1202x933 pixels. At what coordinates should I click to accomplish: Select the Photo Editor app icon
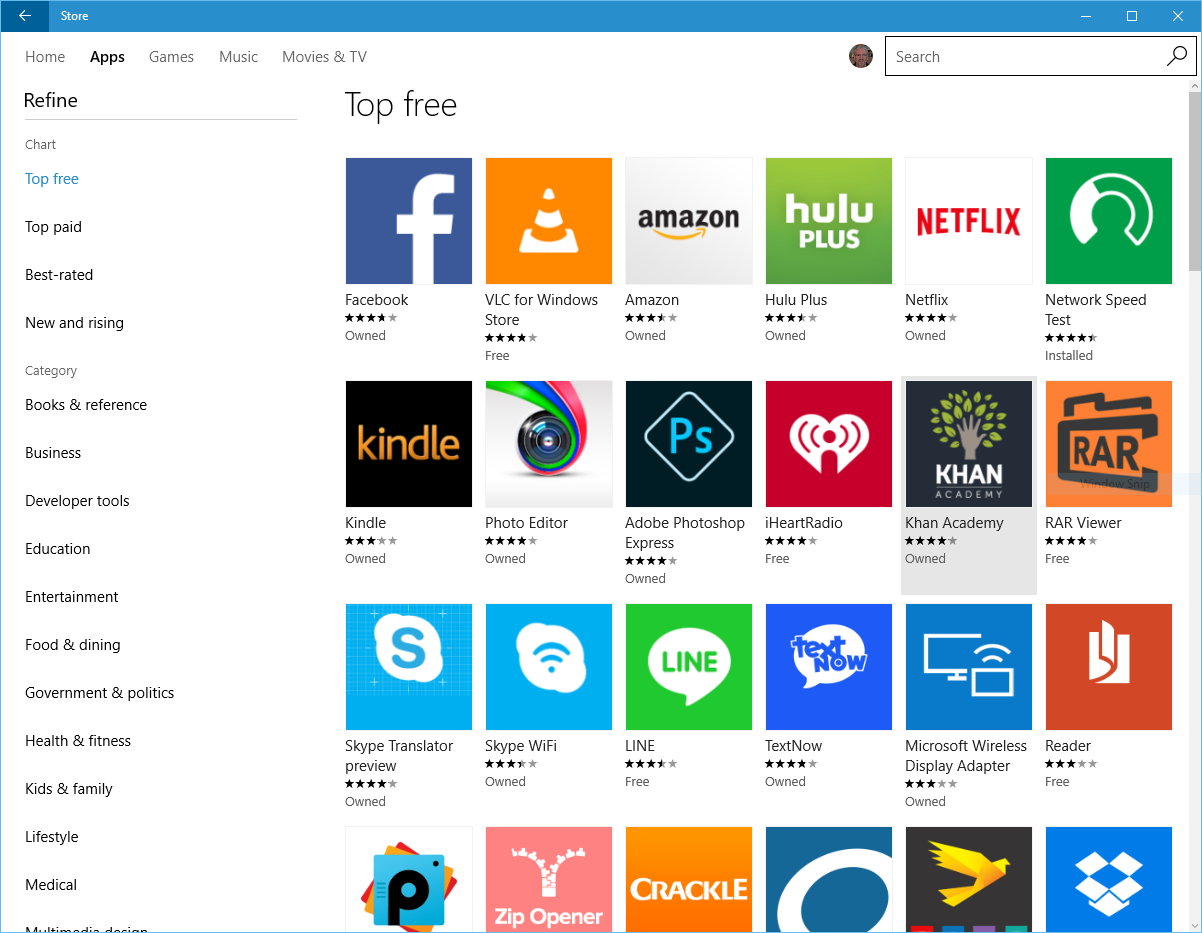tap(548, 444)
